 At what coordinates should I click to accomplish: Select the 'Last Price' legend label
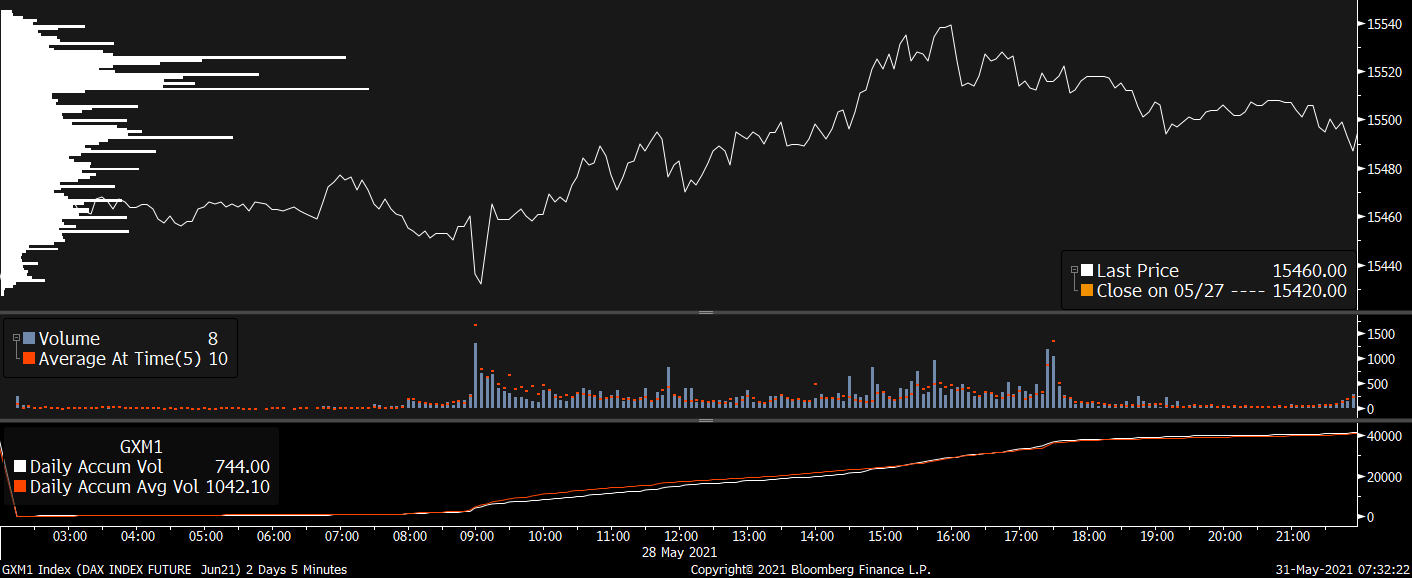pos(1137,270)
